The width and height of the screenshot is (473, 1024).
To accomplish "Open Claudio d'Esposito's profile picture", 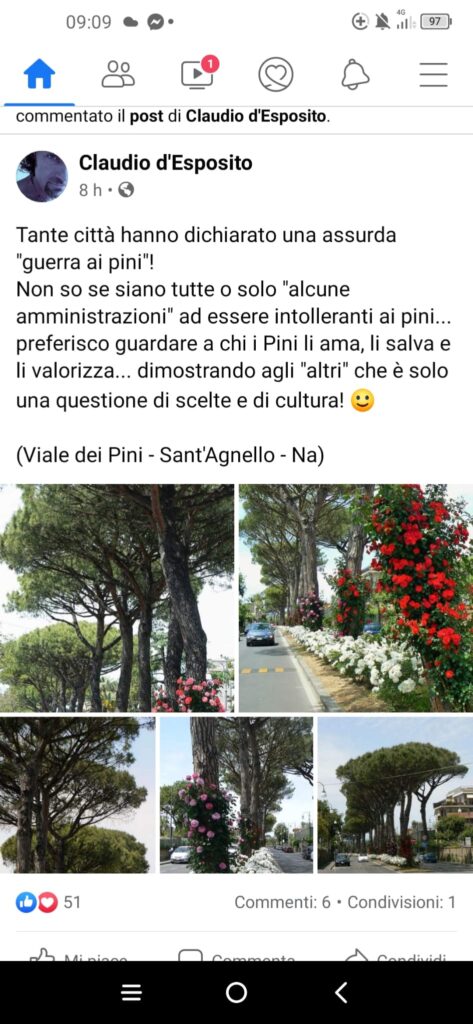I will click(42, 176).
